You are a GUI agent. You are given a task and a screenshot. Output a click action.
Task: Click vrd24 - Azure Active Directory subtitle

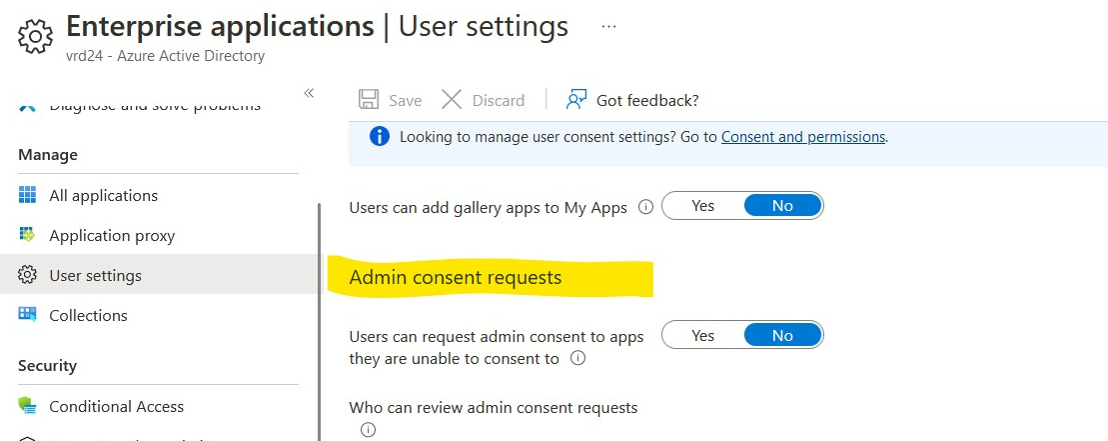click(x=165, y=56)
